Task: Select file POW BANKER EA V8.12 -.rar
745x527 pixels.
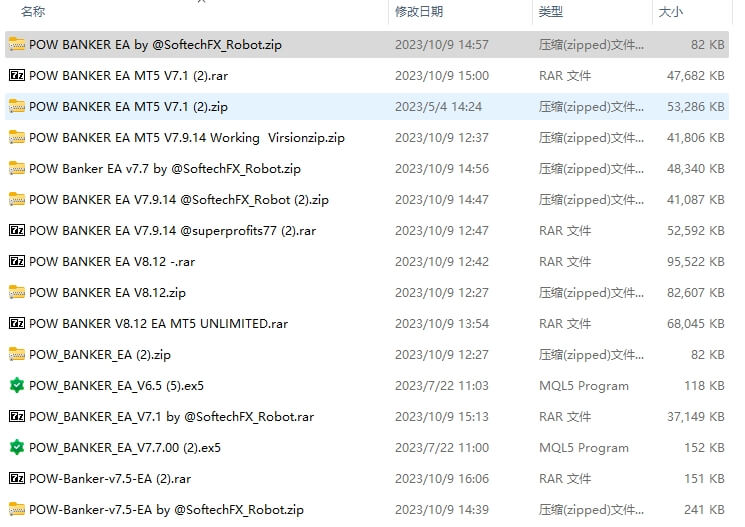Action: tap(112, 262)
